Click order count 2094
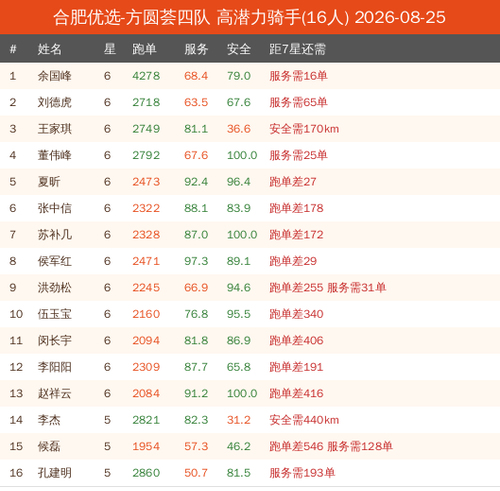The width and height of the screenshot is (500, 491). [146, 341]
